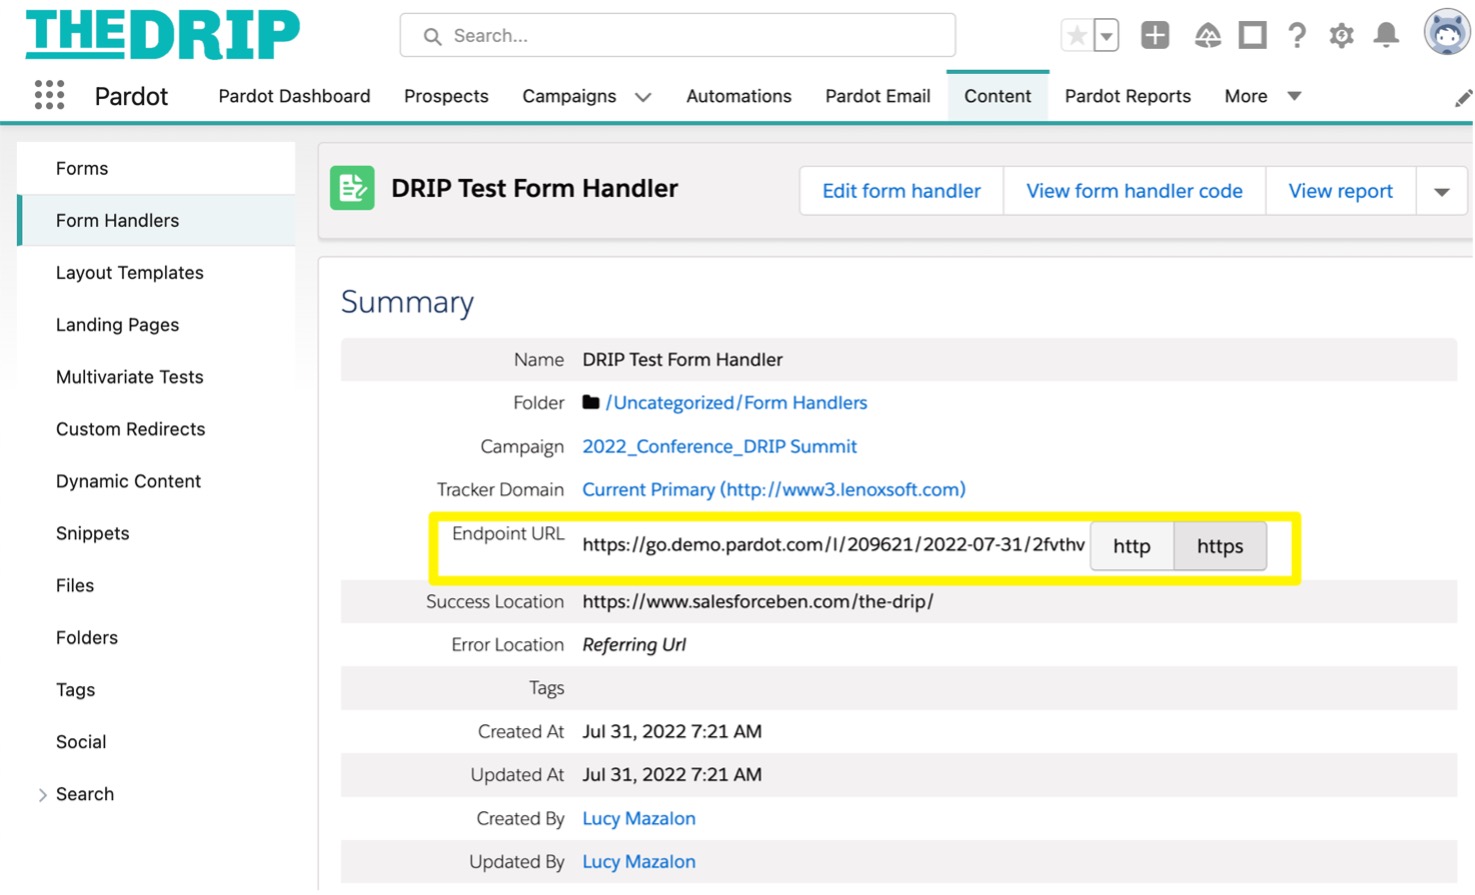Select the Pardot Email tab
This screenshot has height=895, width=1475.
878,96
